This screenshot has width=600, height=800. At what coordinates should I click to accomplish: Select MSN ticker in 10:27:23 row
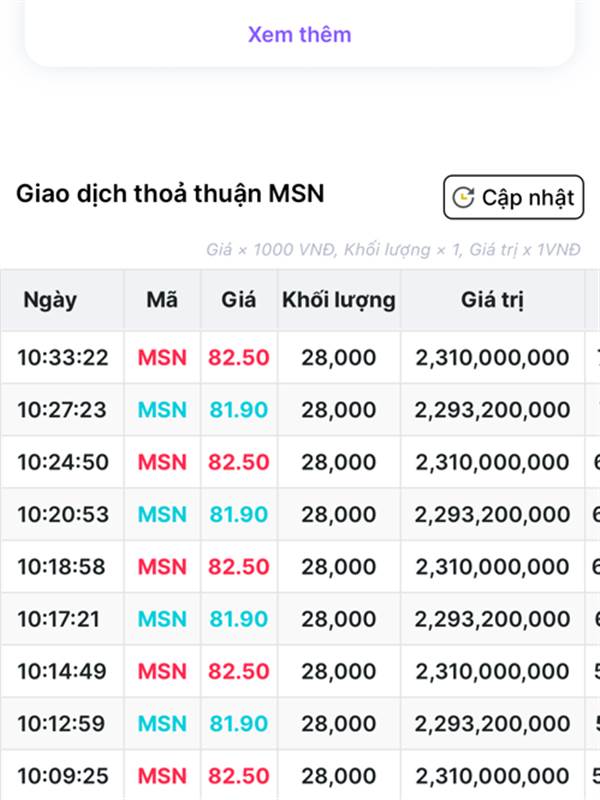click(x=162, y=410)
